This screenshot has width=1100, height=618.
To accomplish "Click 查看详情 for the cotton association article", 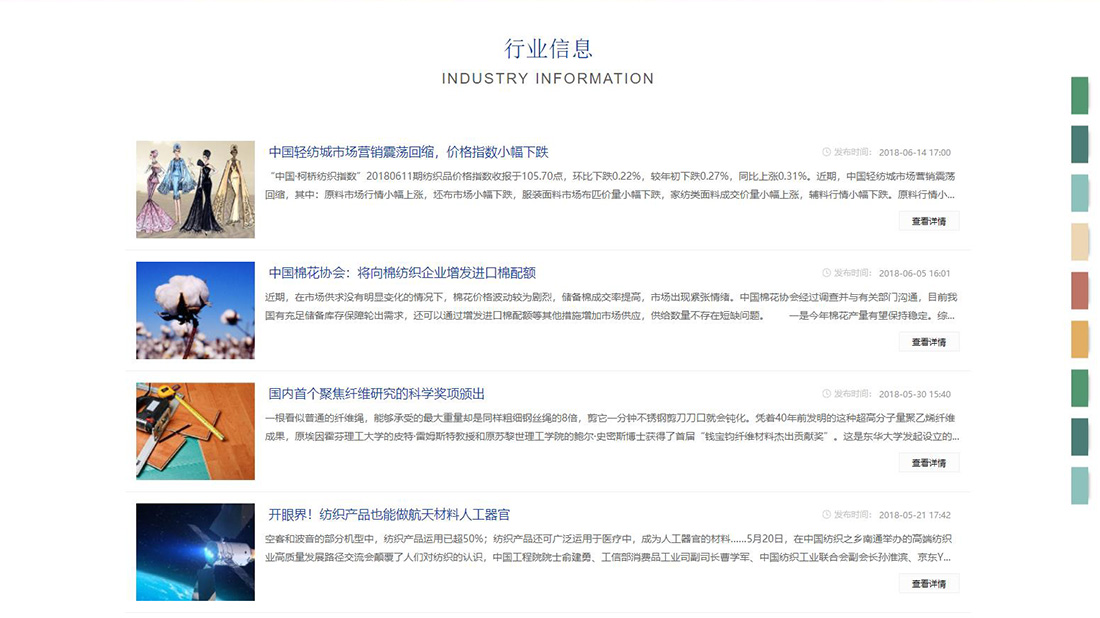I will (x=930, y=341).
